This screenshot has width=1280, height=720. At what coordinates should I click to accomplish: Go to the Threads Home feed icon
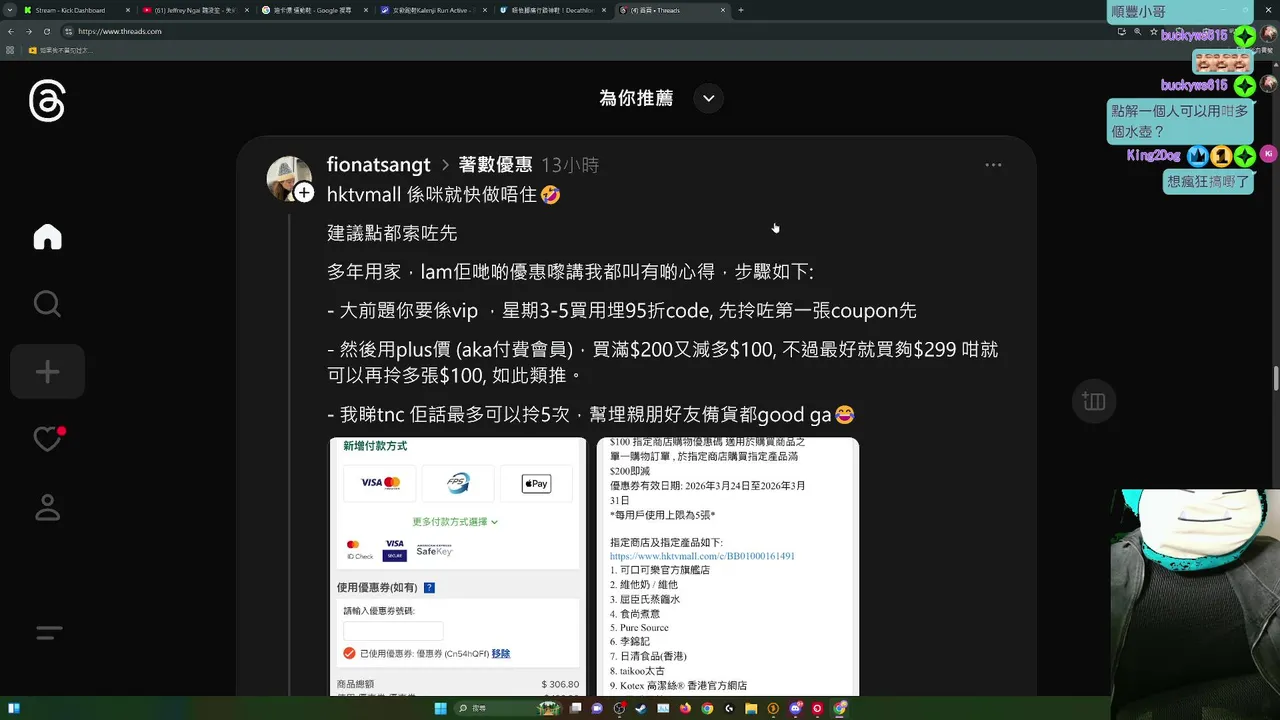point(47,237)
